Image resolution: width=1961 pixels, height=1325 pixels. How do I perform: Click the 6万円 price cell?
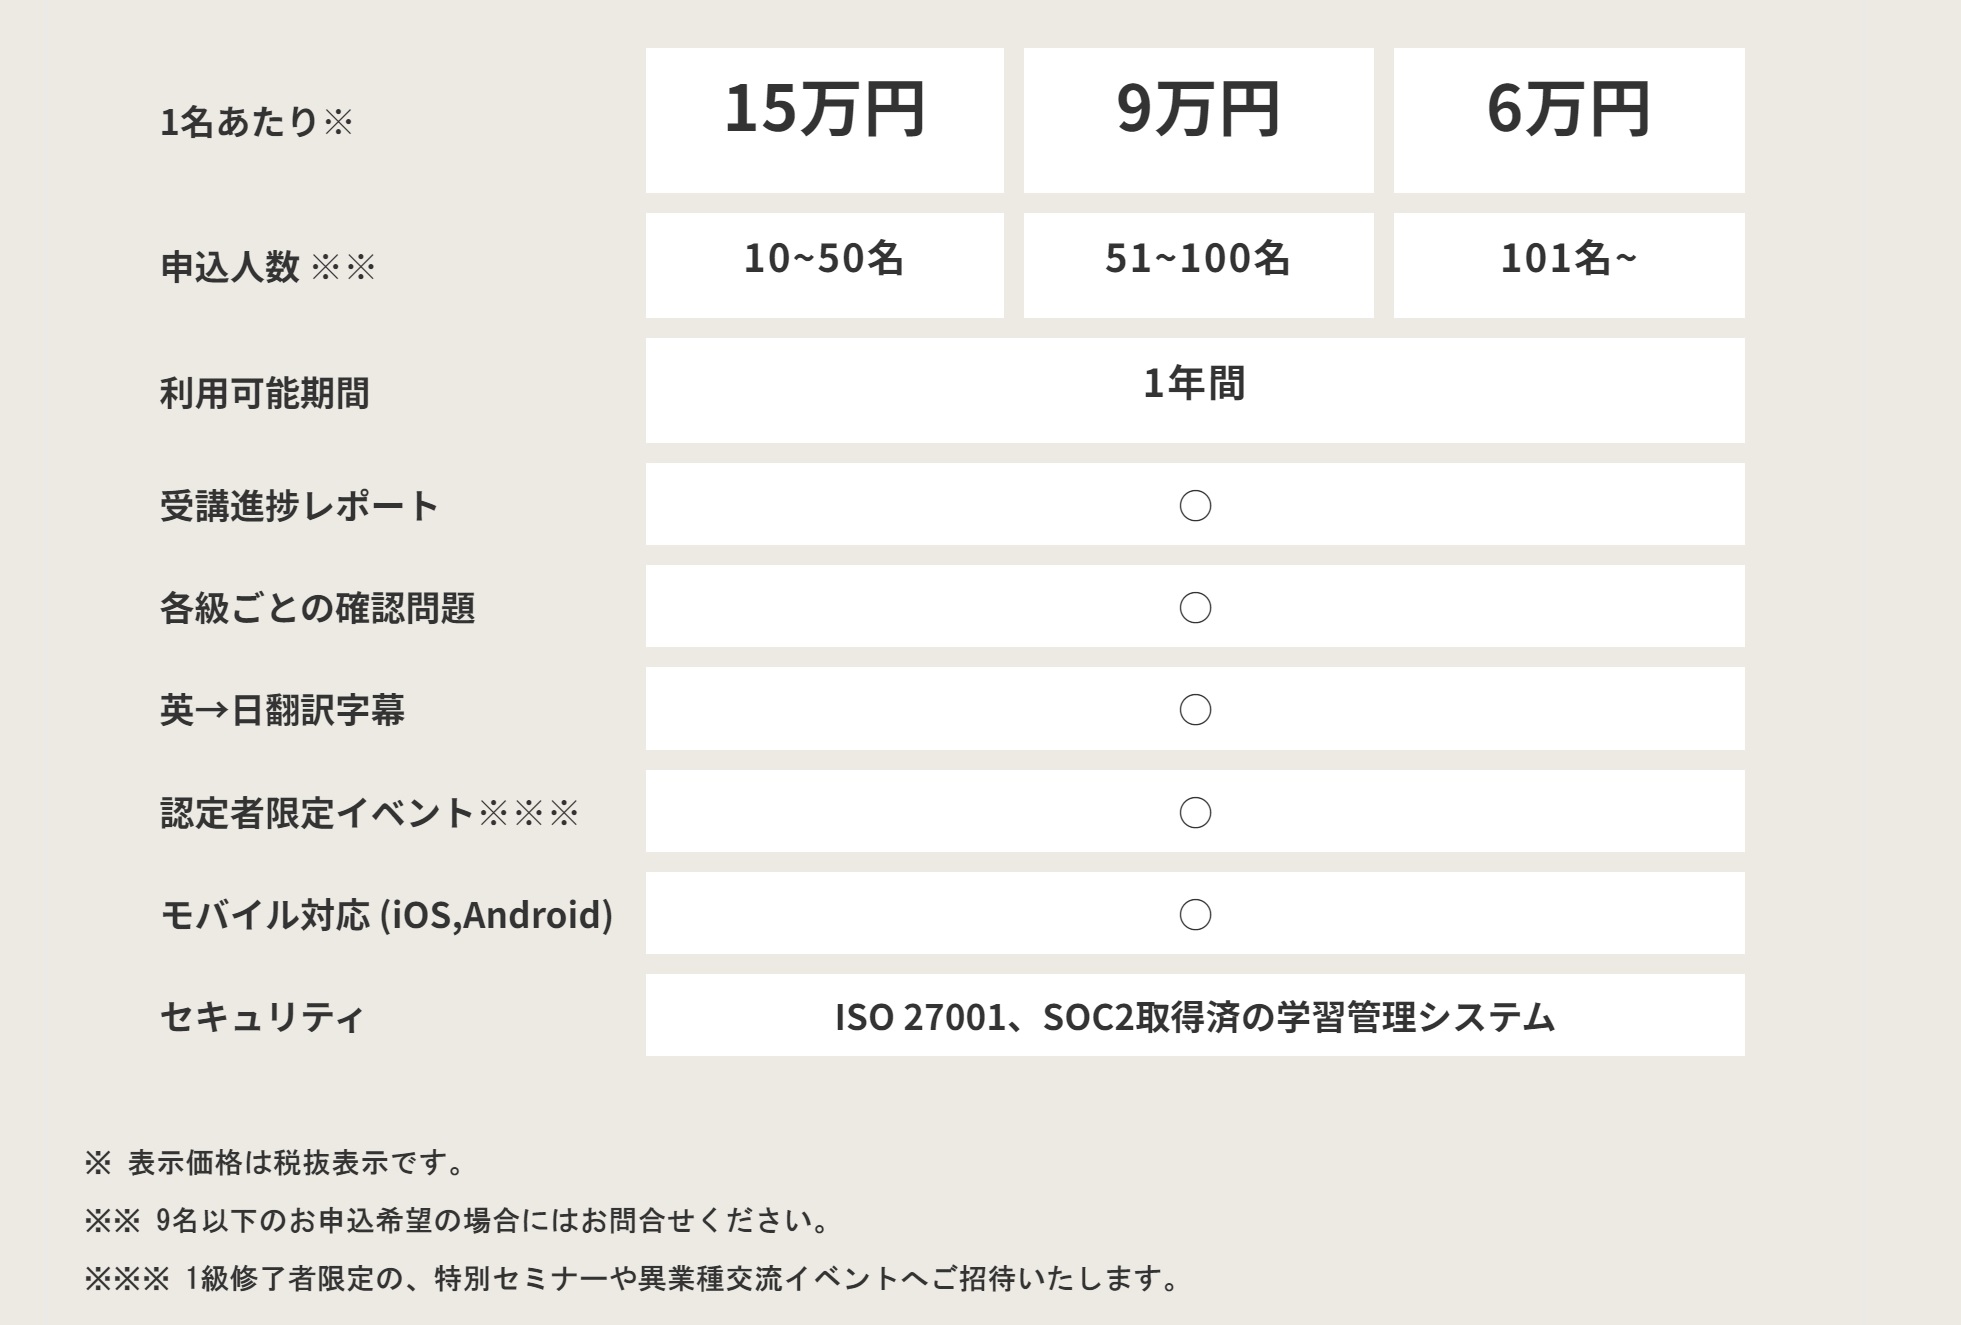[x=1569, y=120]
